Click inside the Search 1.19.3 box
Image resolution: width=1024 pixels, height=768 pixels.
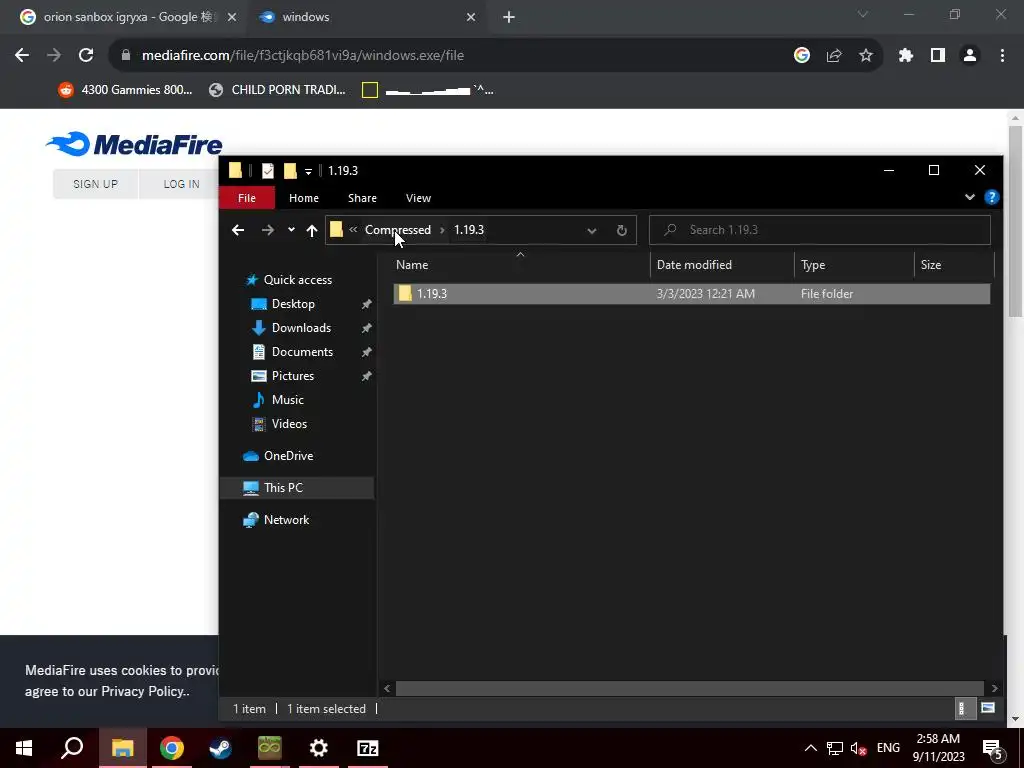pyautogui.click(x=820, y=230)
